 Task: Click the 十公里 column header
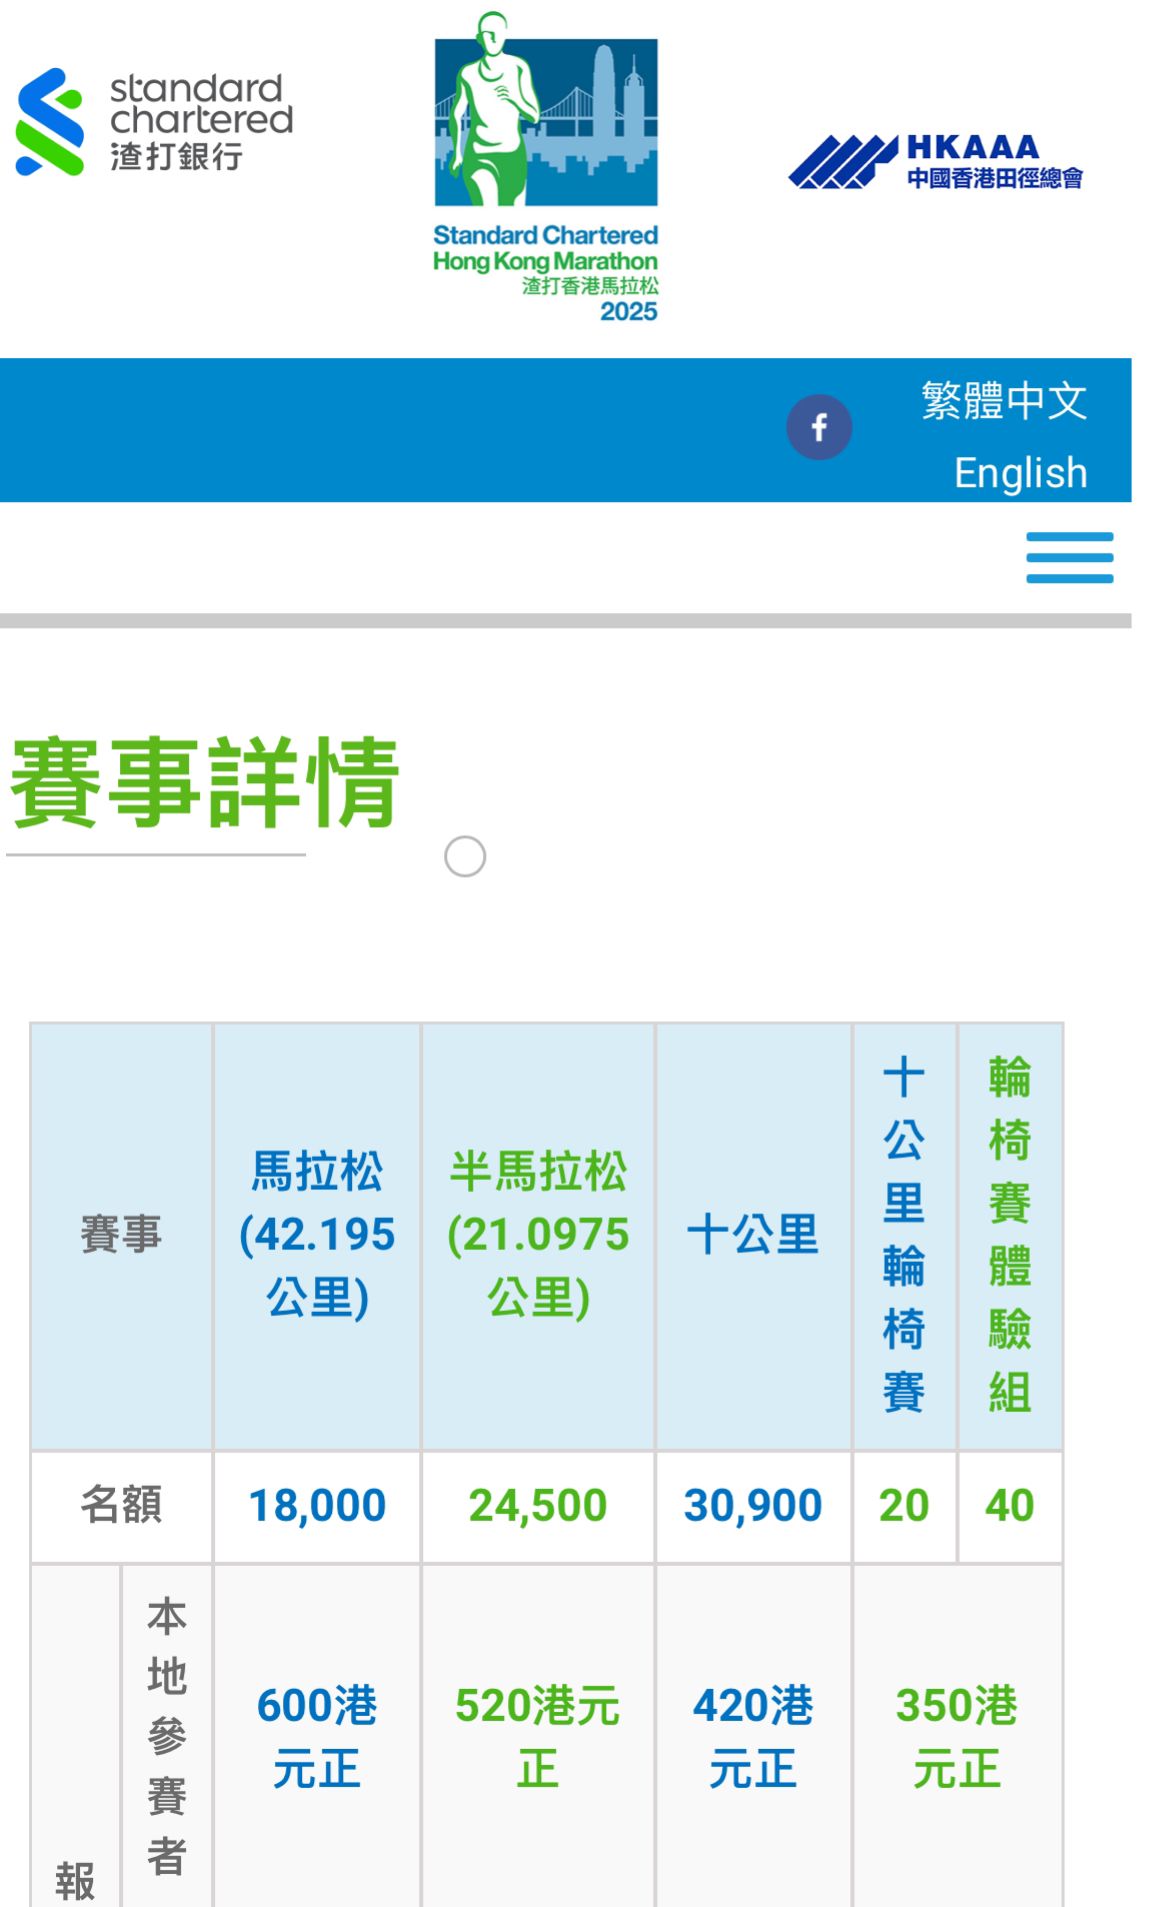(753, 1235)
